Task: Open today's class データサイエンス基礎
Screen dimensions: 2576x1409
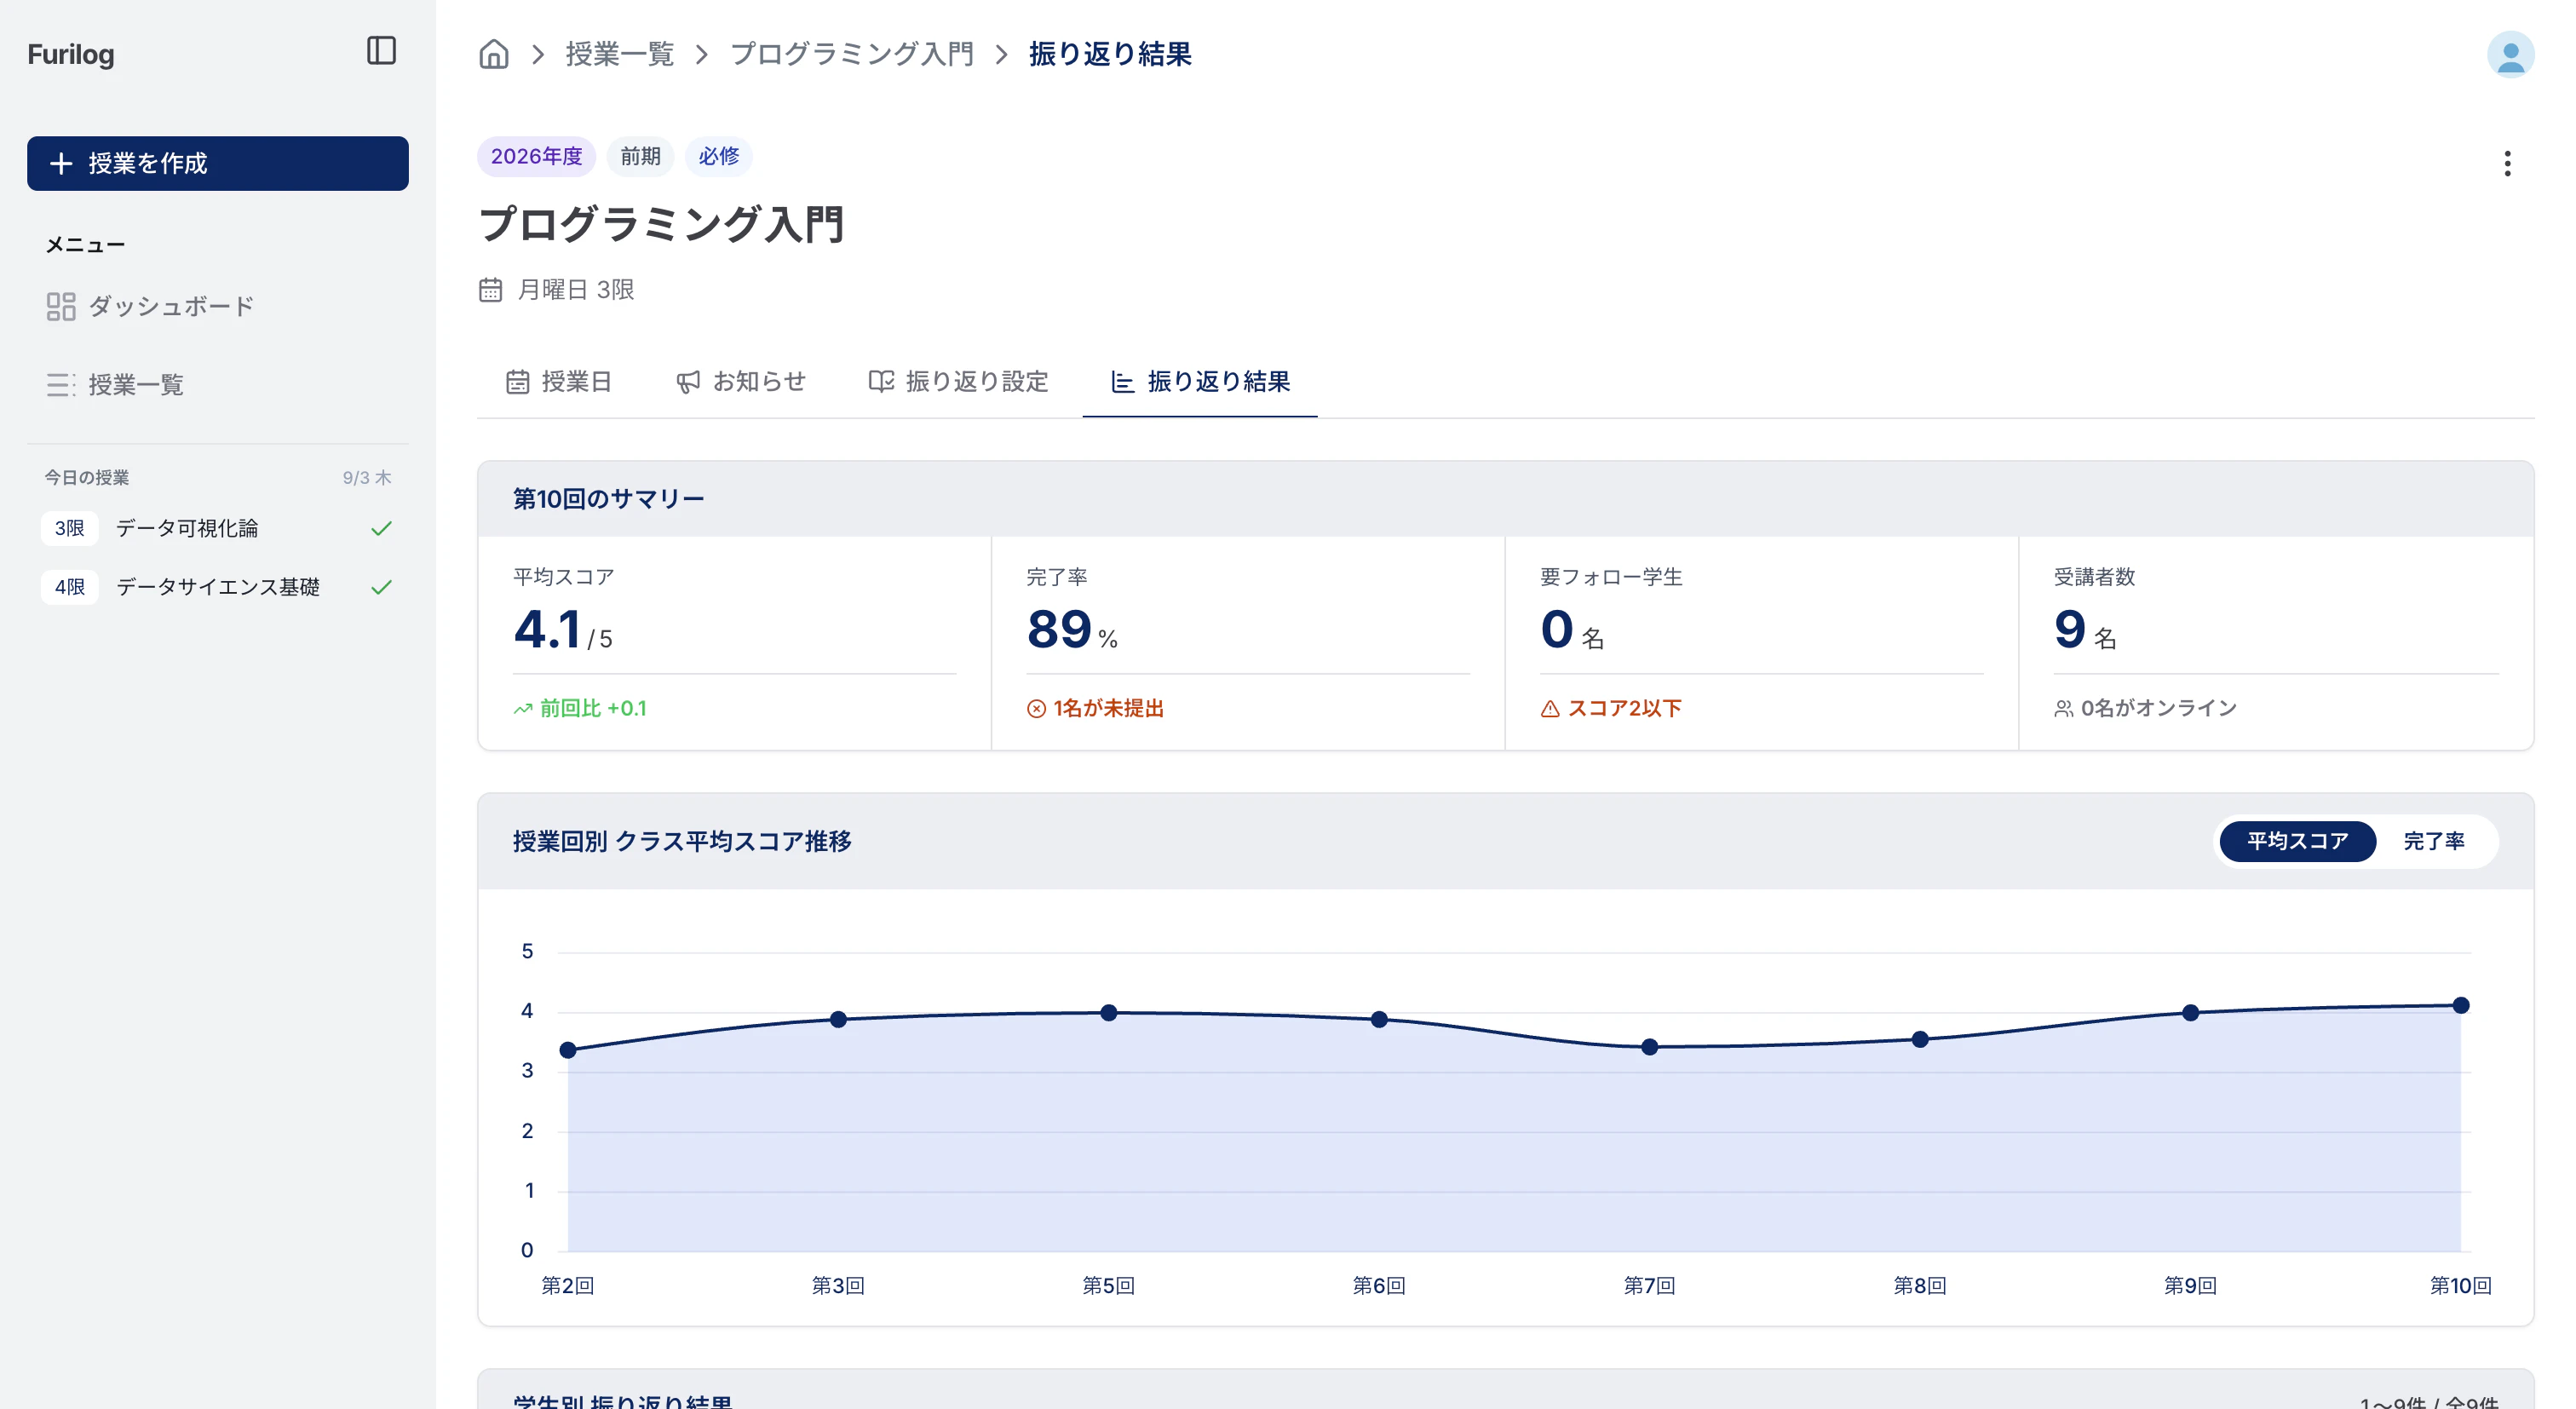Action: (218, 587)
